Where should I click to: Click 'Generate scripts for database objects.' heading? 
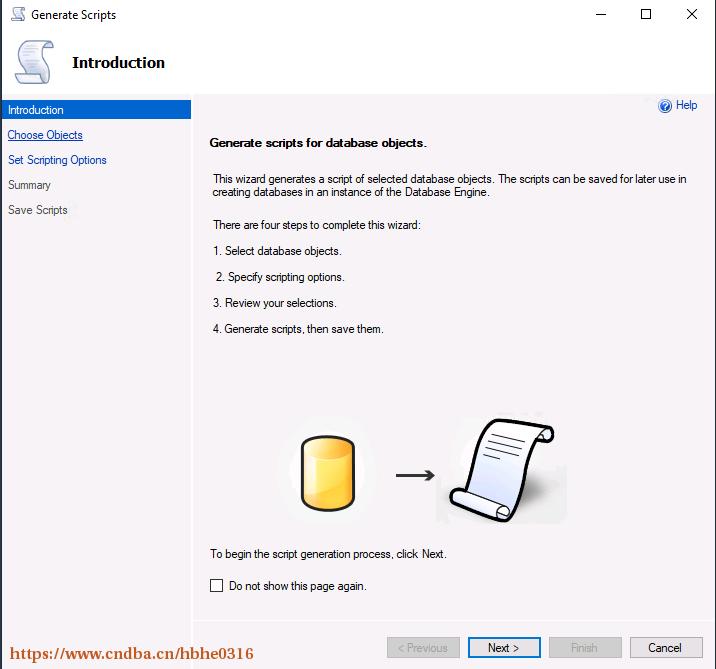(318, 143)
